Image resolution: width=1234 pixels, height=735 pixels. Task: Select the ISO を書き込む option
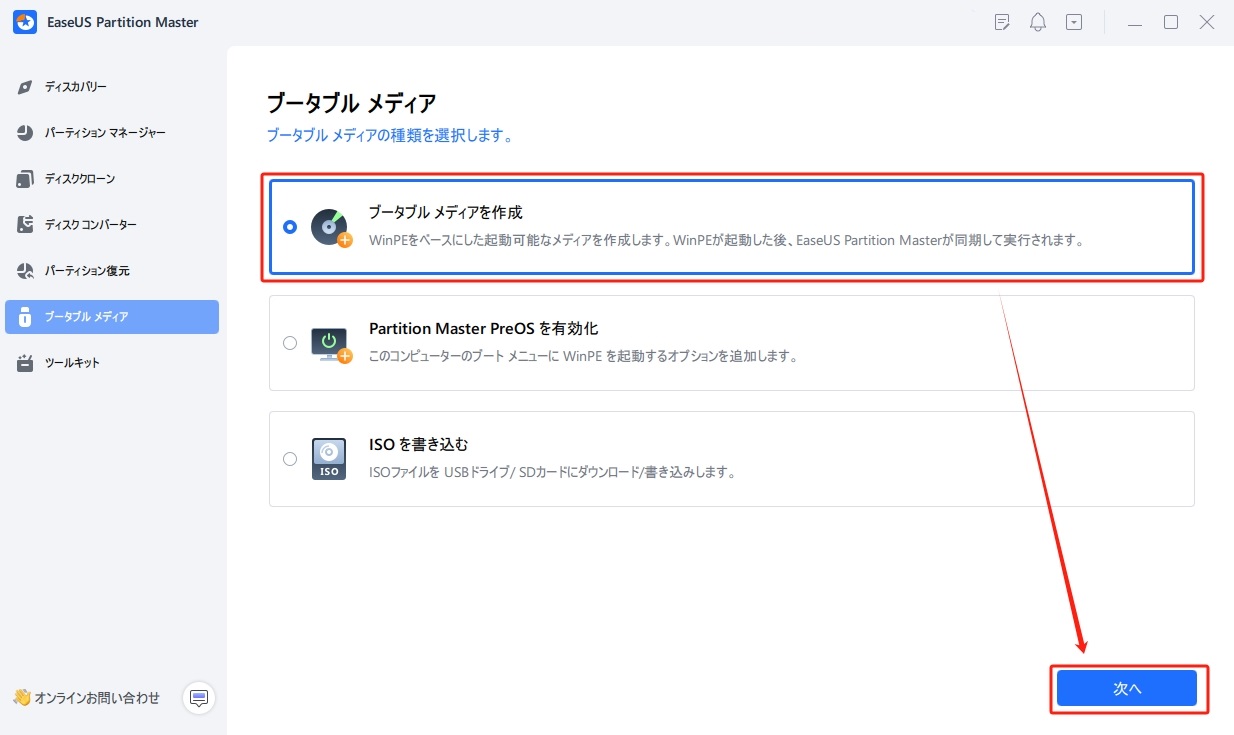point(290,458)
